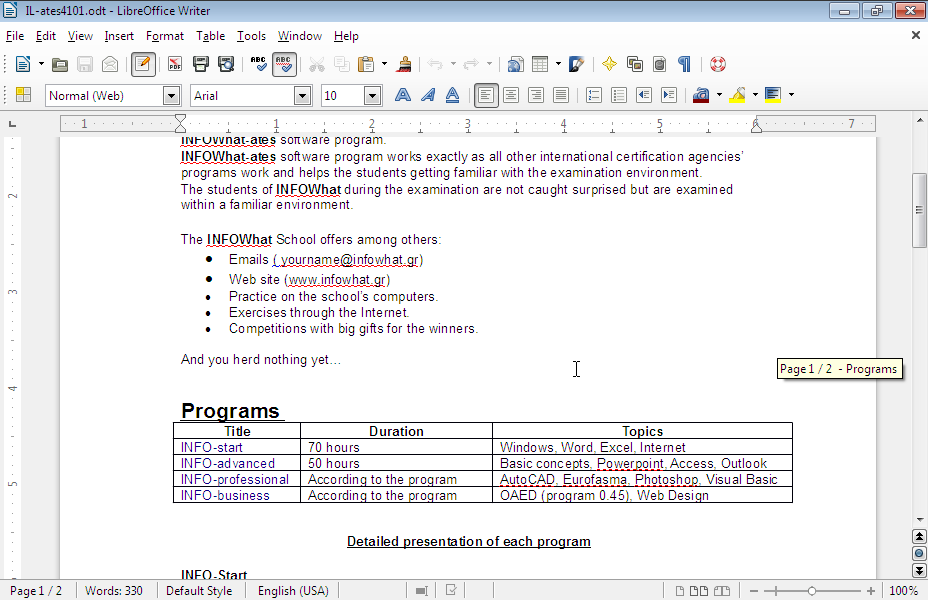Expand the Paste options dropdown arrow
The image size is (928, 600).
click(x=384, y=64)
